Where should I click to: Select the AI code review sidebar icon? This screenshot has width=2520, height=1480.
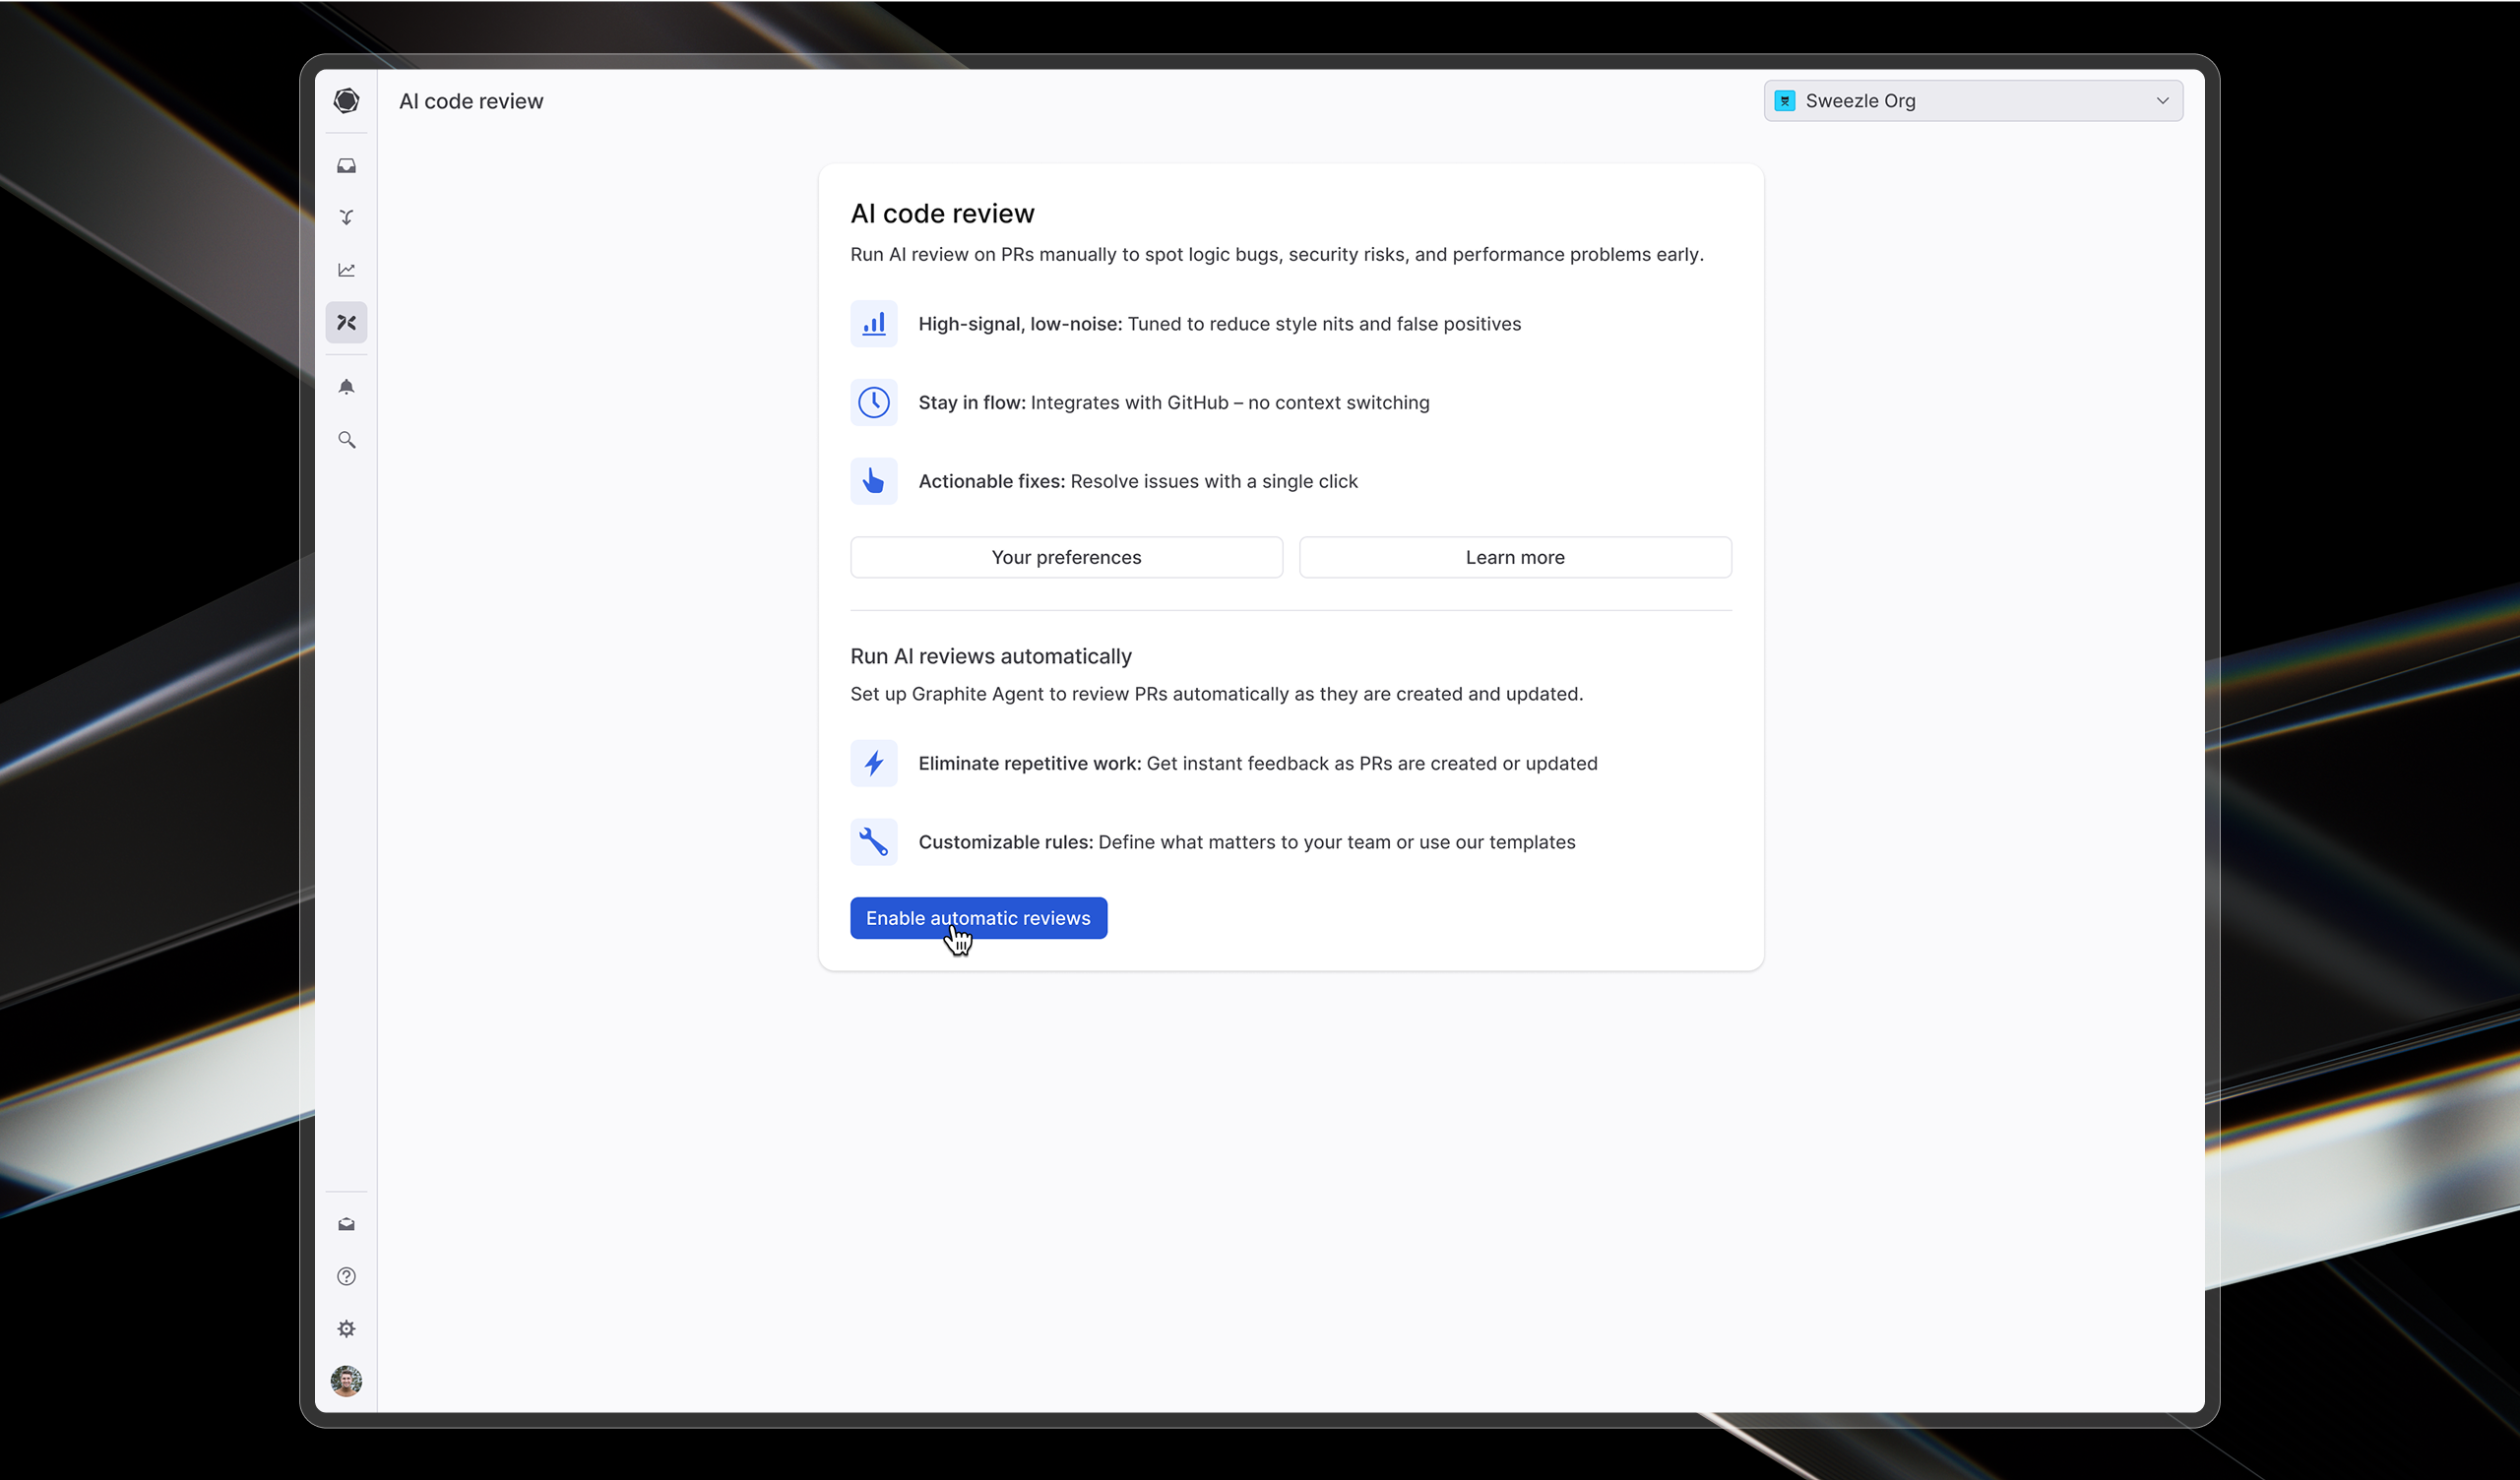[346, 323]
